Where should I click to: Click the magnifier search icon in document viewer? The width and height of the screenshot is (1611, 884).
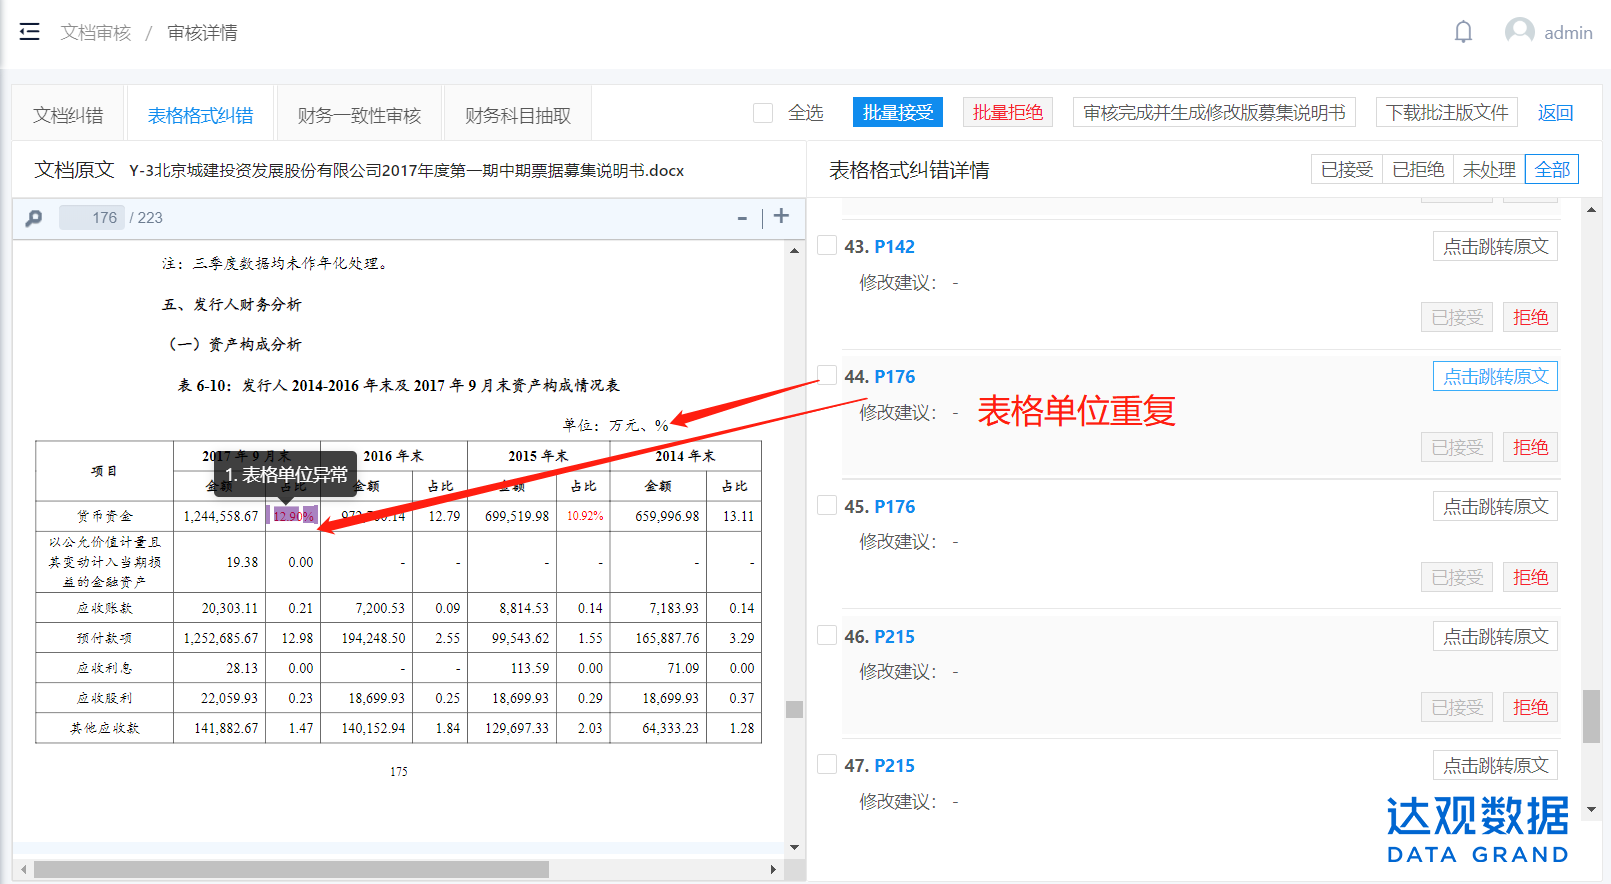(34, 218)
